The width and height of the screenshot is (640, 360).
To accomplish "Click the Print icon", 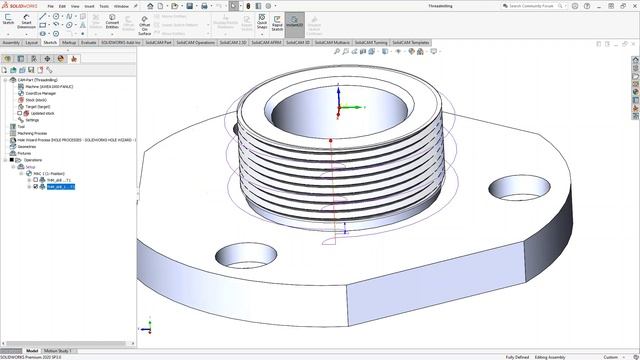I will tap(204, 6).
